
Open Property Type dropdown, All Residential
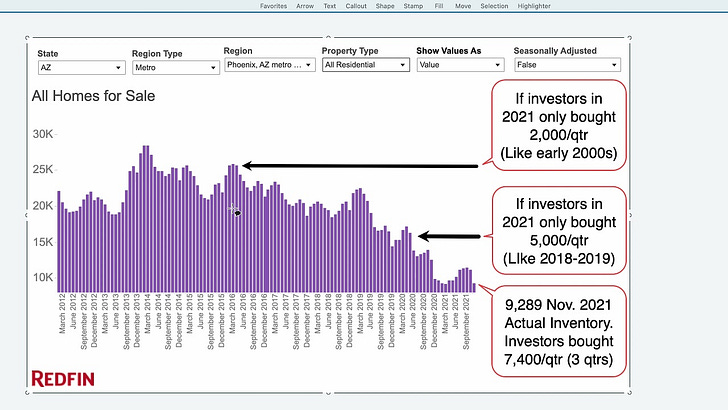coord(366,65)
